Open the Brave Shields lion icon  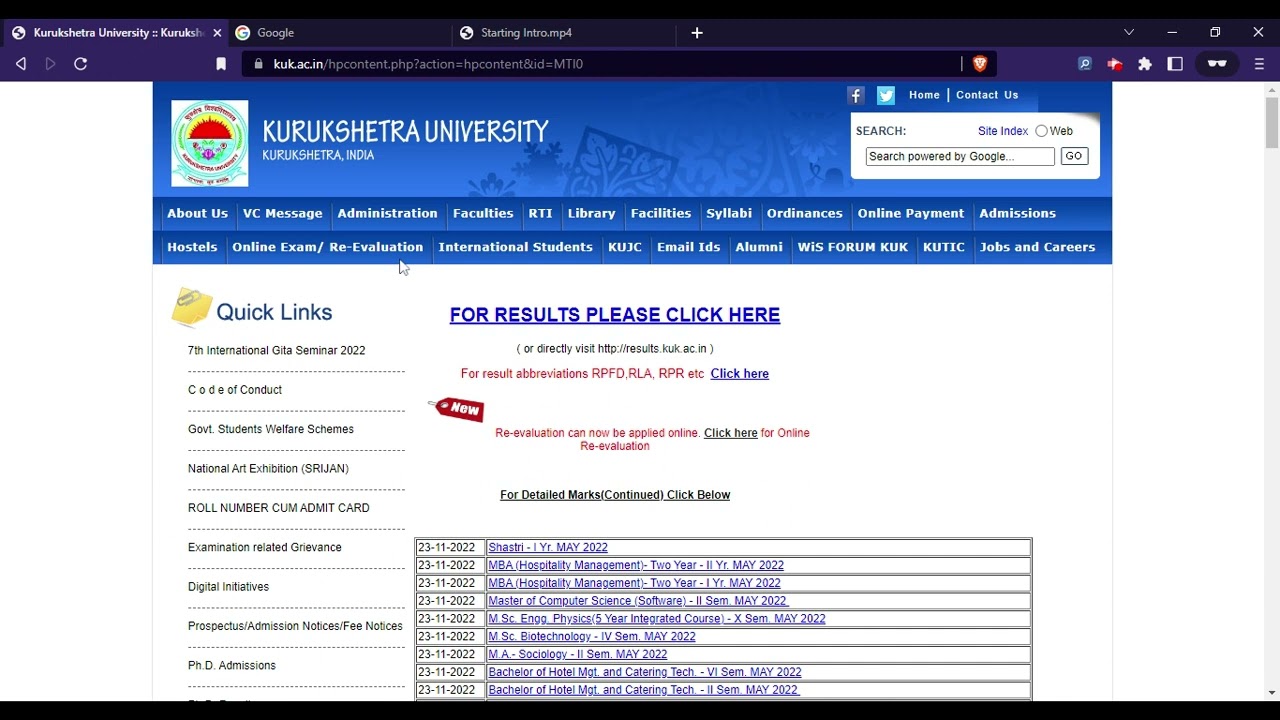click(980, 64)
